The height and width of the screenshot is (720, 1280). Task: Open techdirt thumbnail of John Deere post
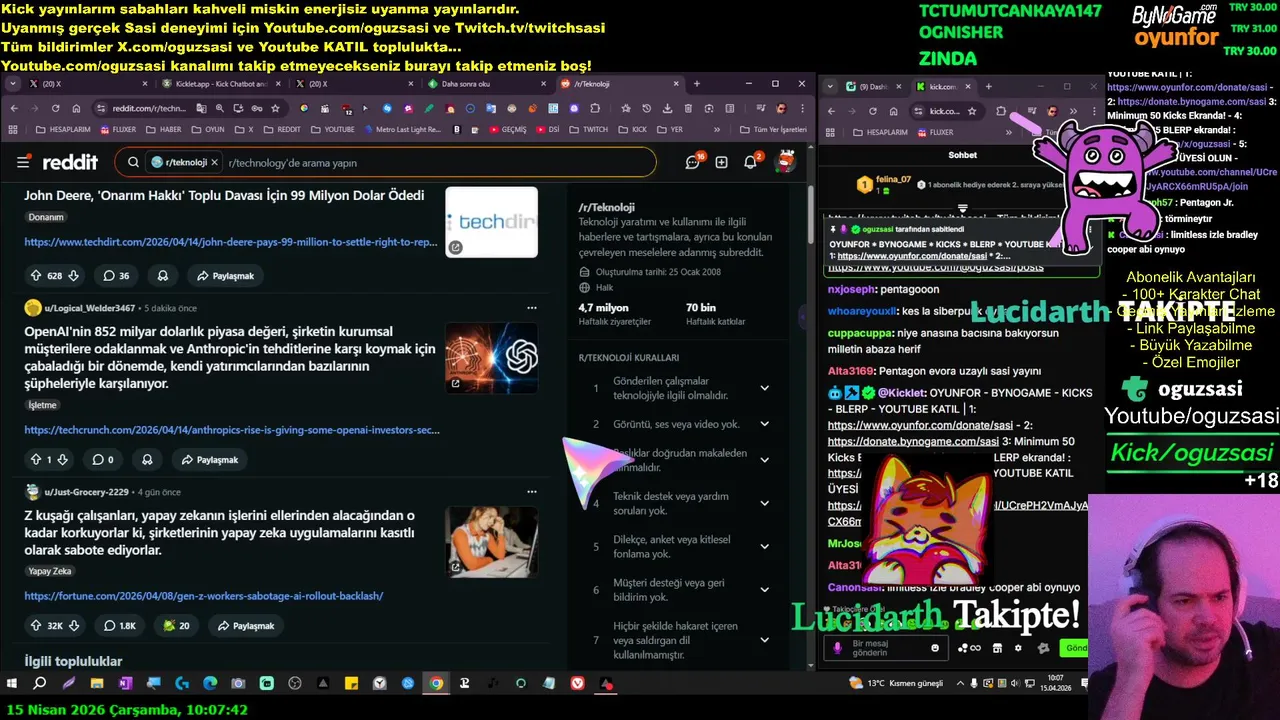point(491,222)
